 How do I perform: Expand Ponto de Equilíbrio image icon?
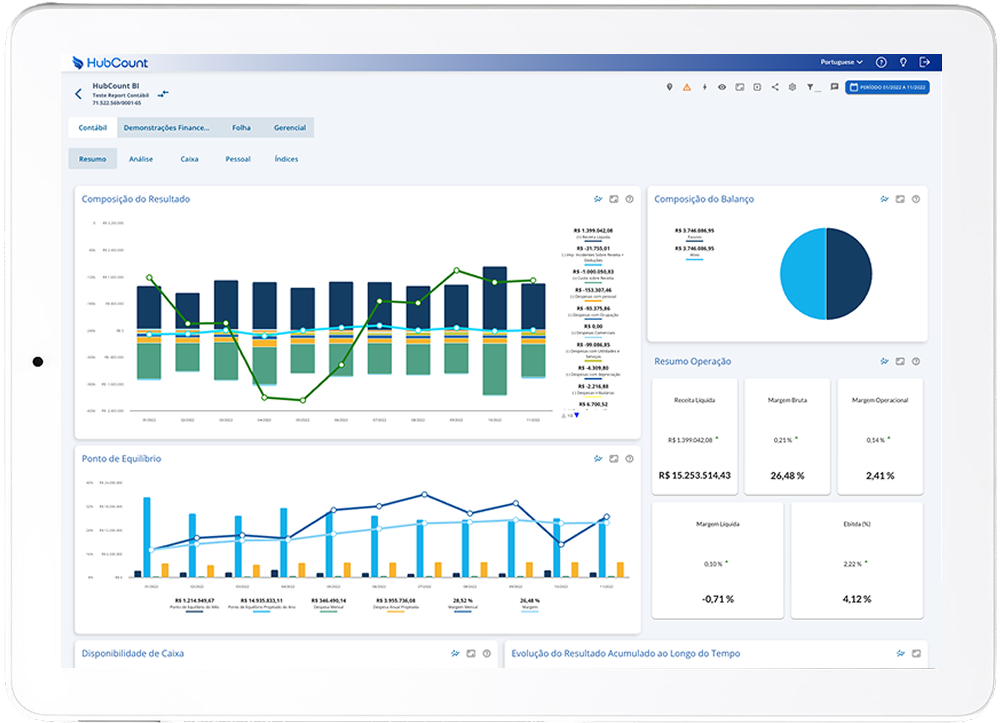[613, 458]
